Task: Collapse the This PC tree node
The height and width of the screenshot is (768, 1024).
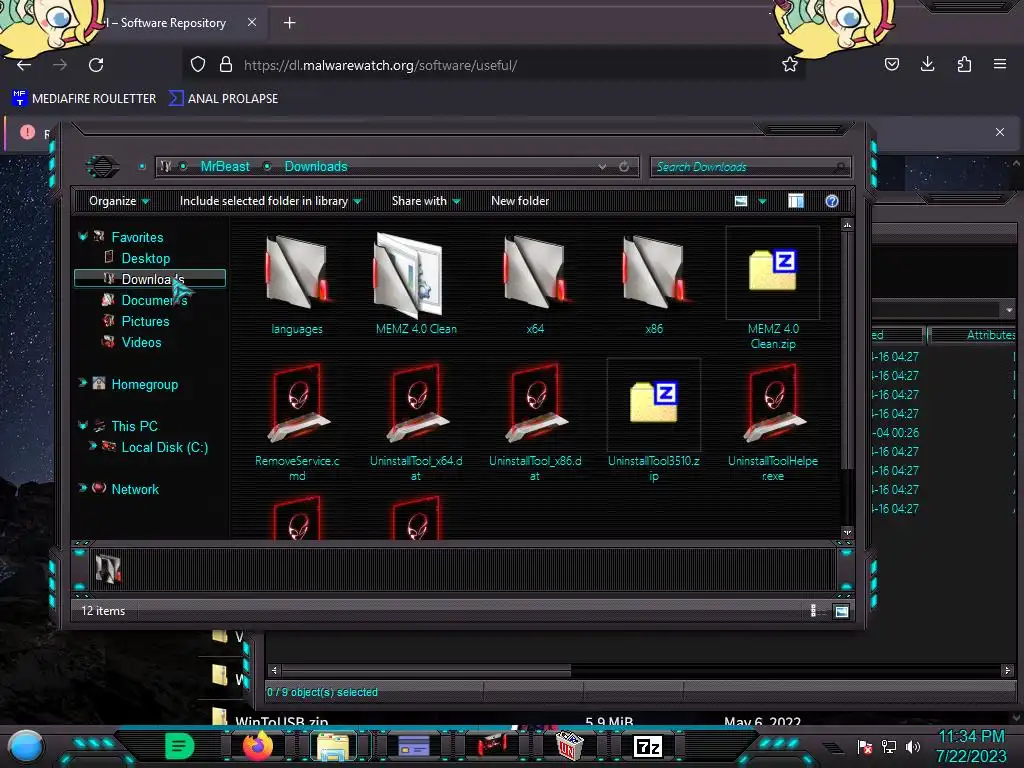Action: click(83, 425)
